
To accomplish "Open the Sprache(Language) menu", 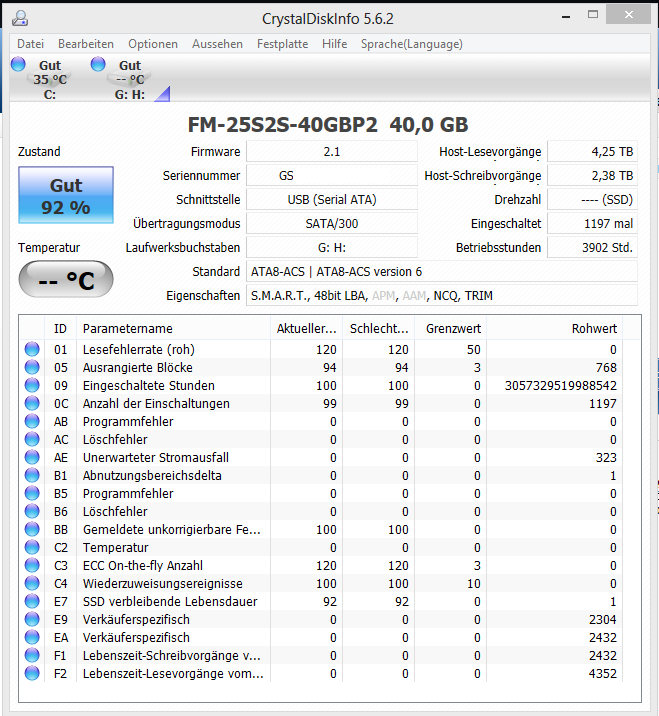I will click(x=412, y=44).
